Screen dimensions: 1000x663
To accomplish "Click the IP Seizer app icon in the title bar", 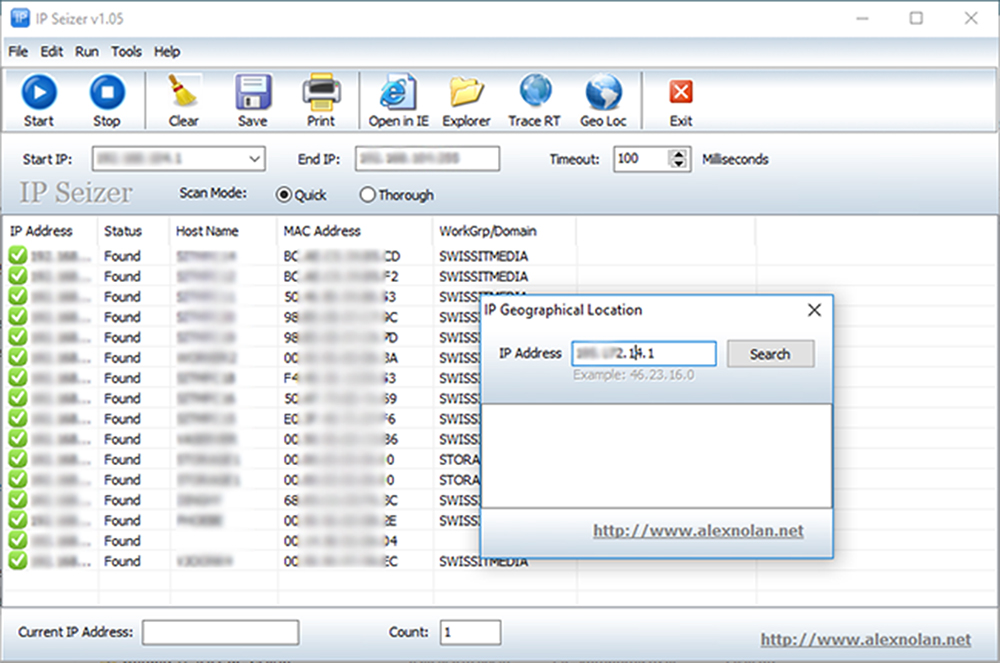I will (20, 18).
